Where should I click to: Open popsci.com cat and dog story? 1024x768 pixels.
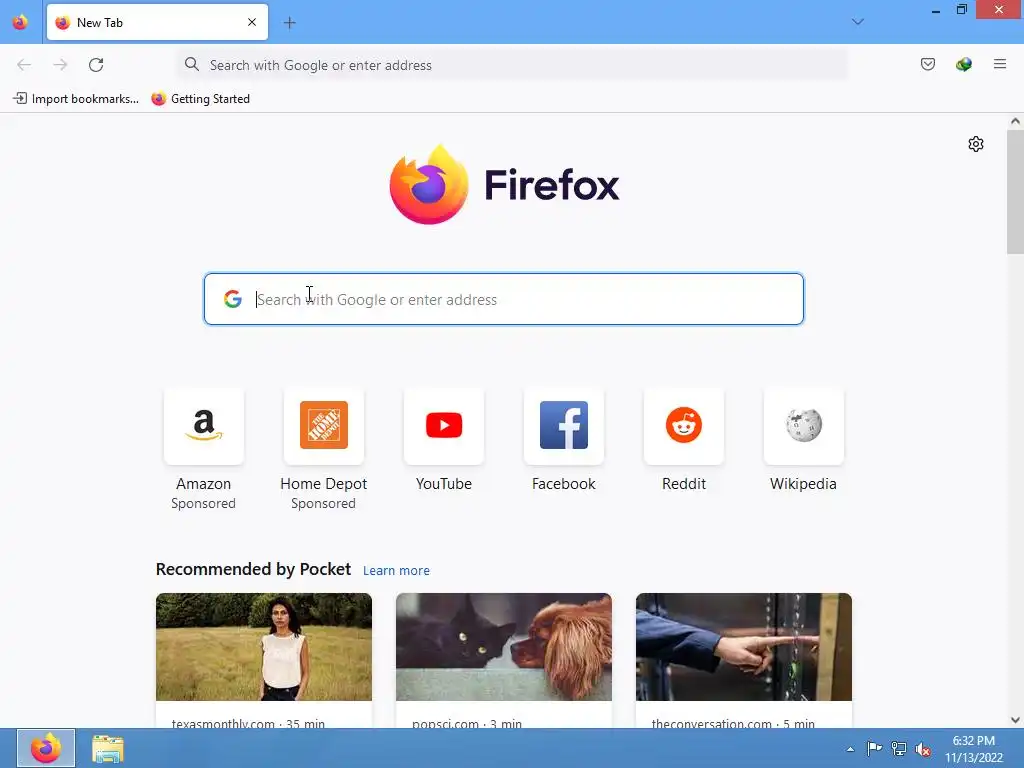point(504,647)
